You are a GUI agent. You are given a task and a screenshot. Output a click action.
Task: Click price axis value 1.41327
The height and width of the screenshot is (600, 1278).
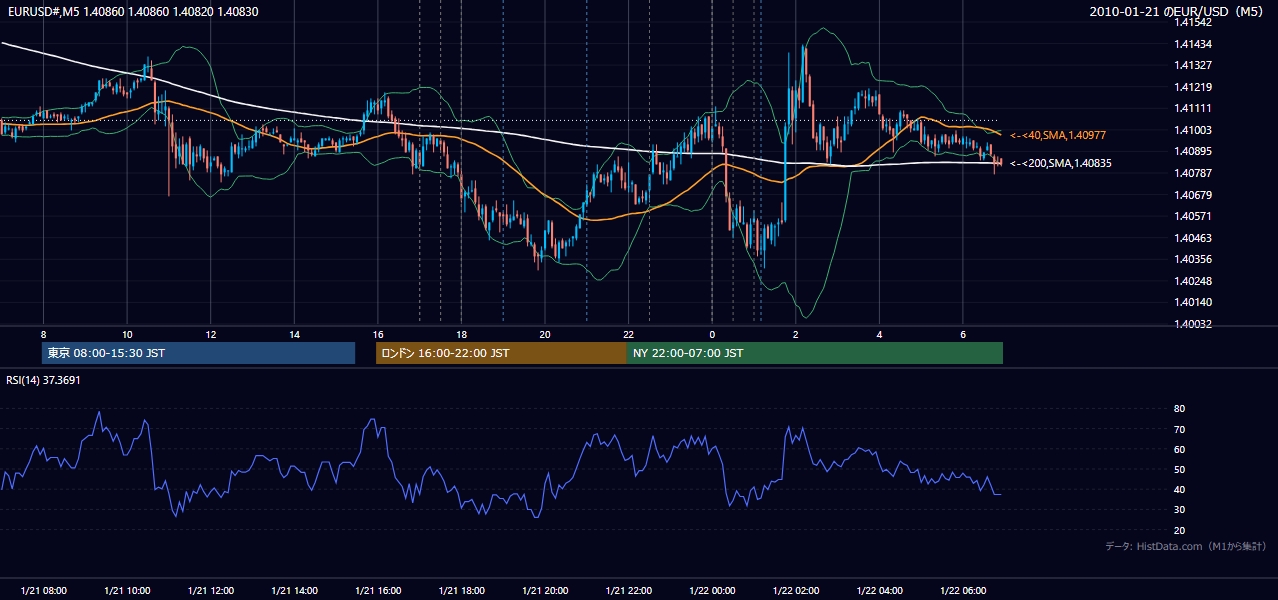tap(1194, 65)
